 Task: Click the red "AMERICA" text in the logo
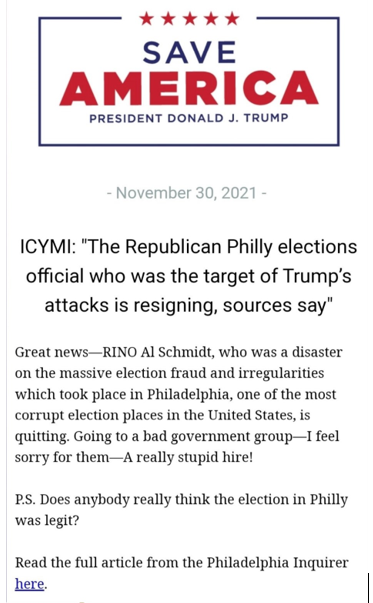point(189,88)
